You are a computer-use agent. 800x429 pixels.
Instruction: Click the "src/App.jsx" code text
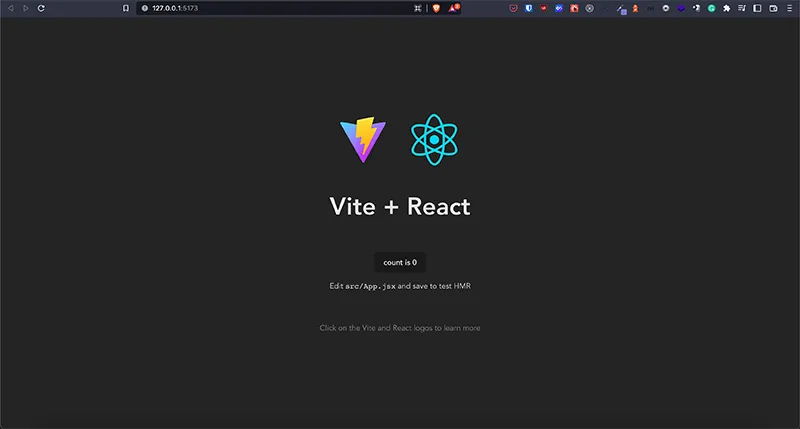pos(370,286)
